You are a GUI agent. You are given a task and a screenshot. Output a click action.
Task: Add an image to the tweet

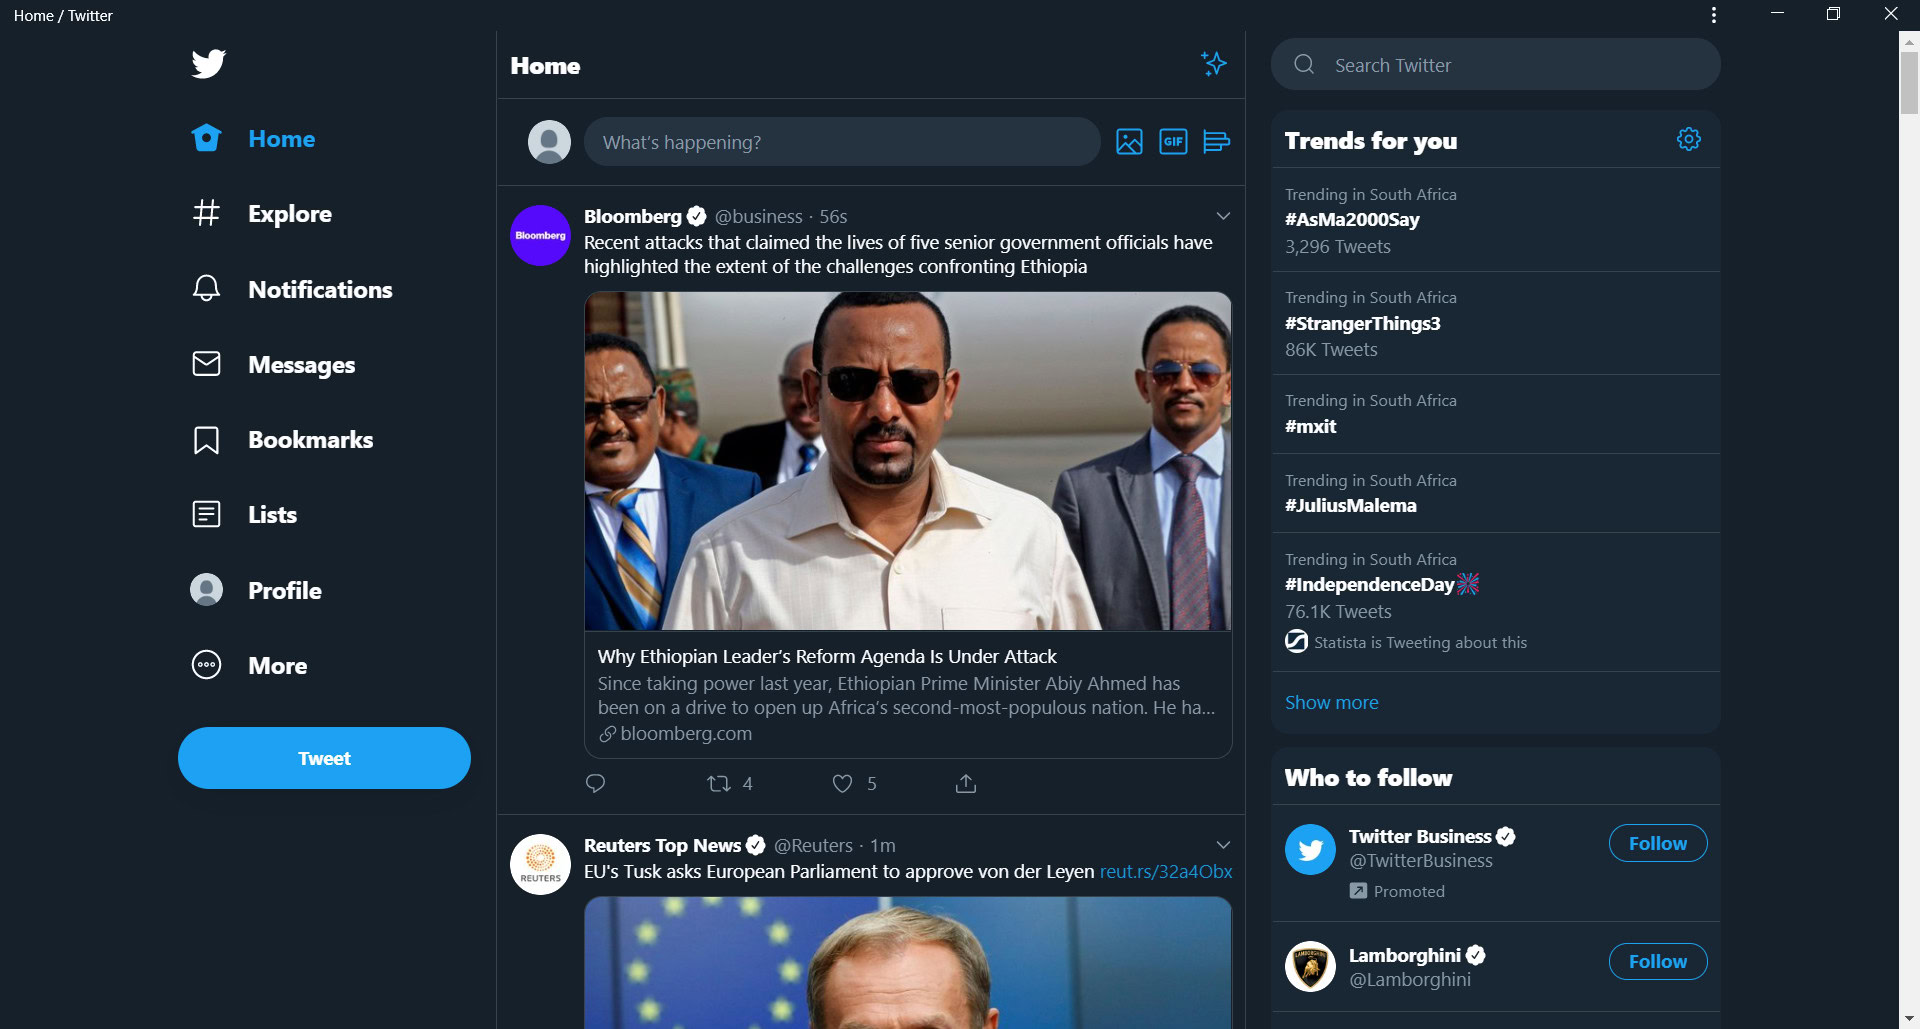click(1129, 142)
